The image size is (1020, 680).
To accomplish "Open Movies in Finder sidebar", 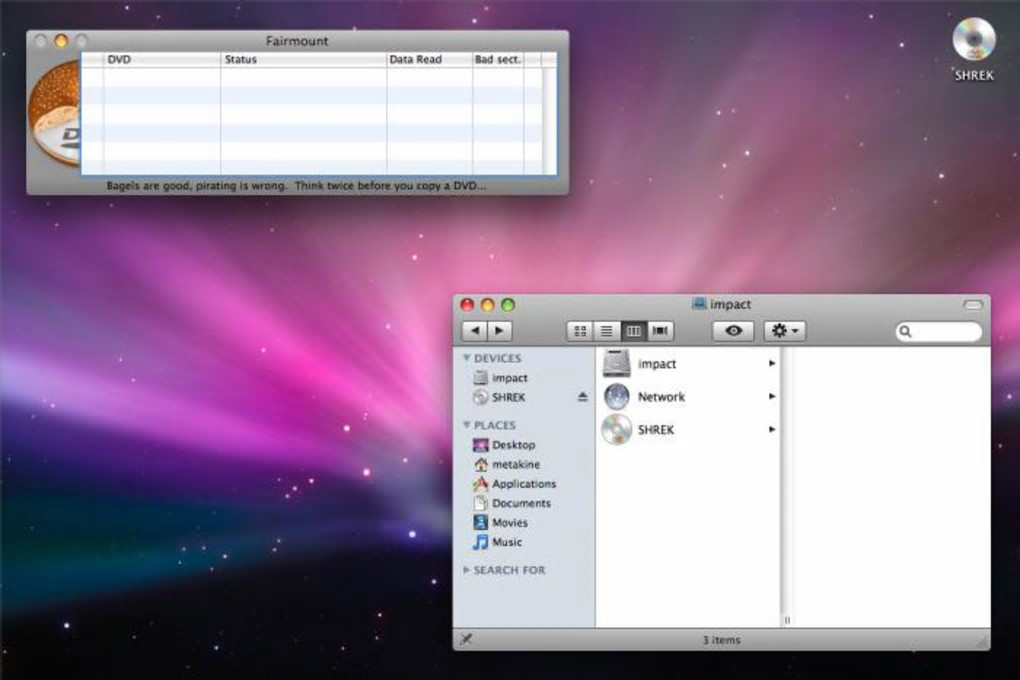I will pyautogui.click(x=500, y=523).
